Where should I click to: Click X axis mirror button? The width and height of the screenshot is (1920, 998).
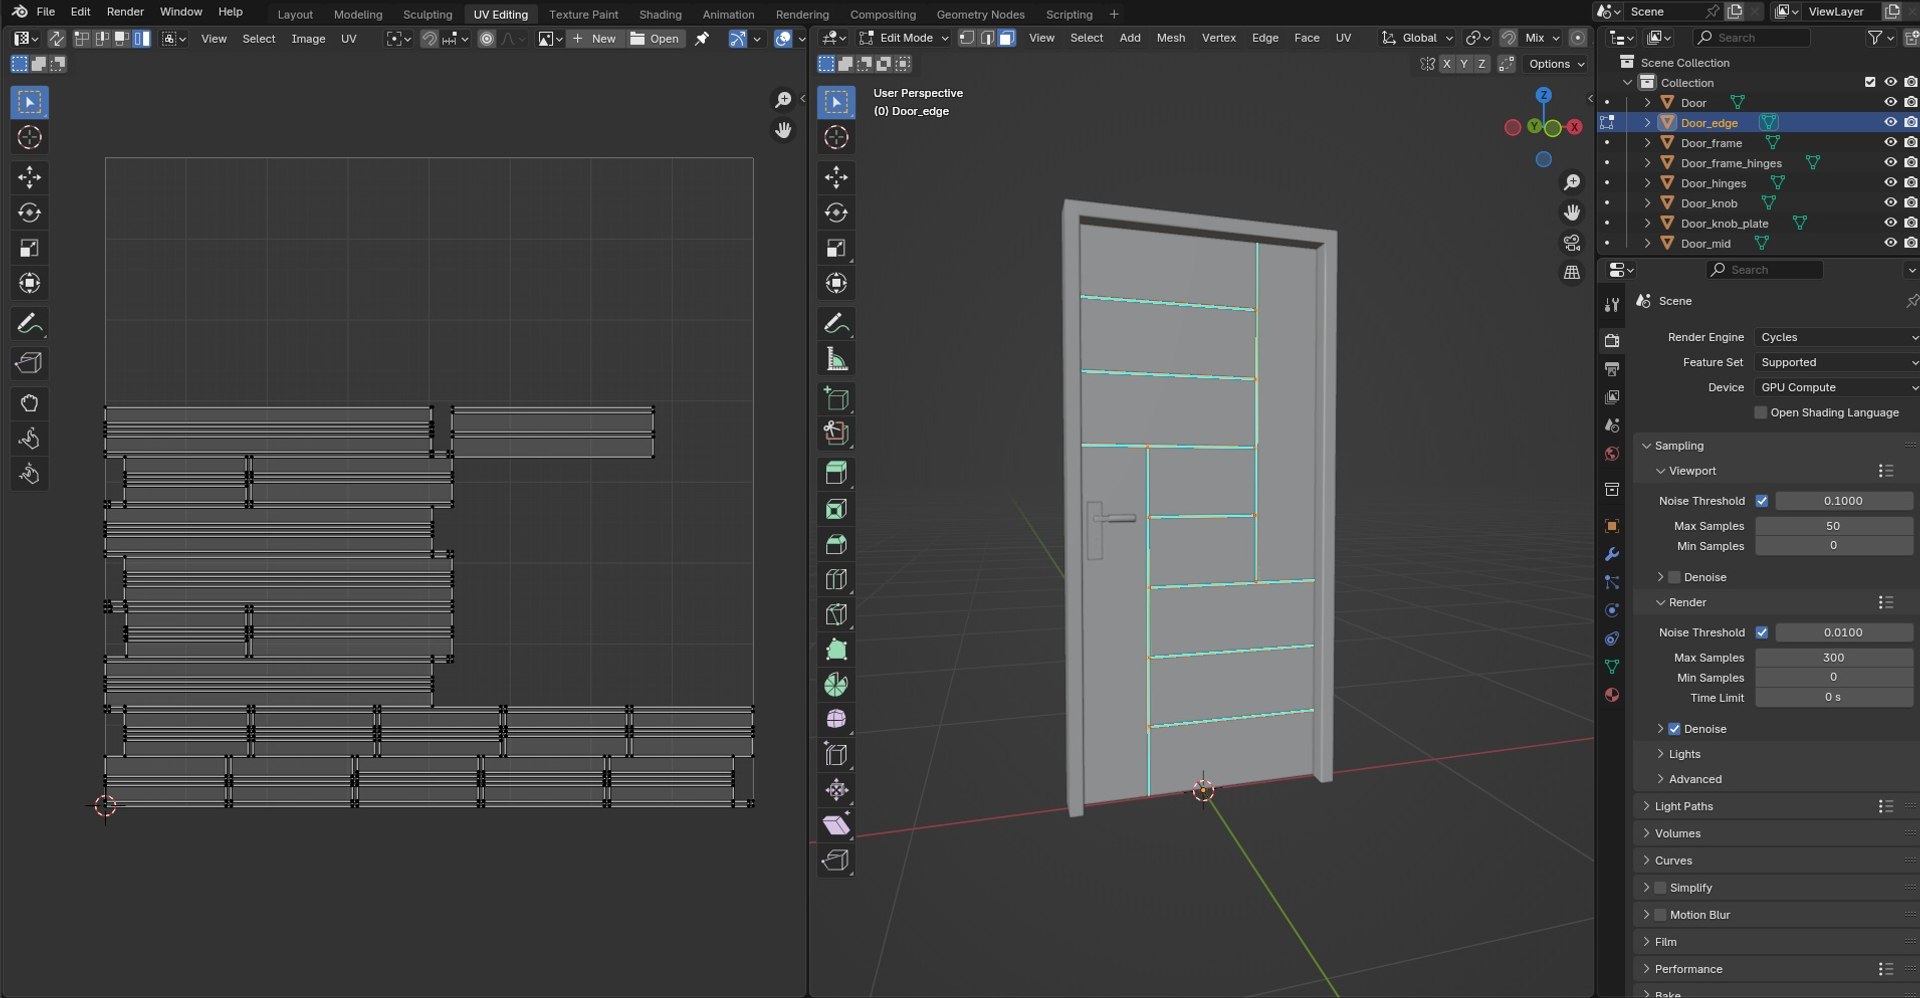coord(1446,64)
